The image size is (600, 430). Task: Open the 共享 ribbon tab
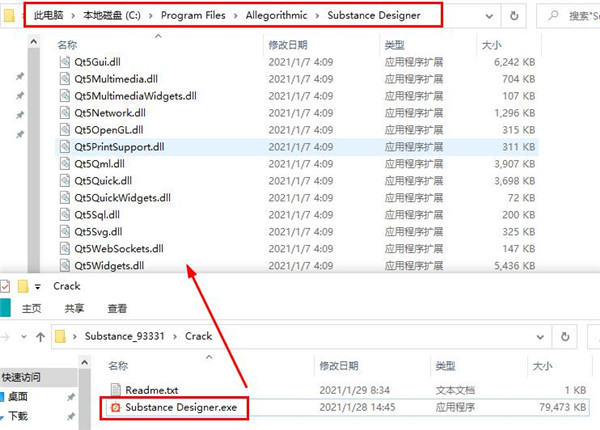click(74, 308)
